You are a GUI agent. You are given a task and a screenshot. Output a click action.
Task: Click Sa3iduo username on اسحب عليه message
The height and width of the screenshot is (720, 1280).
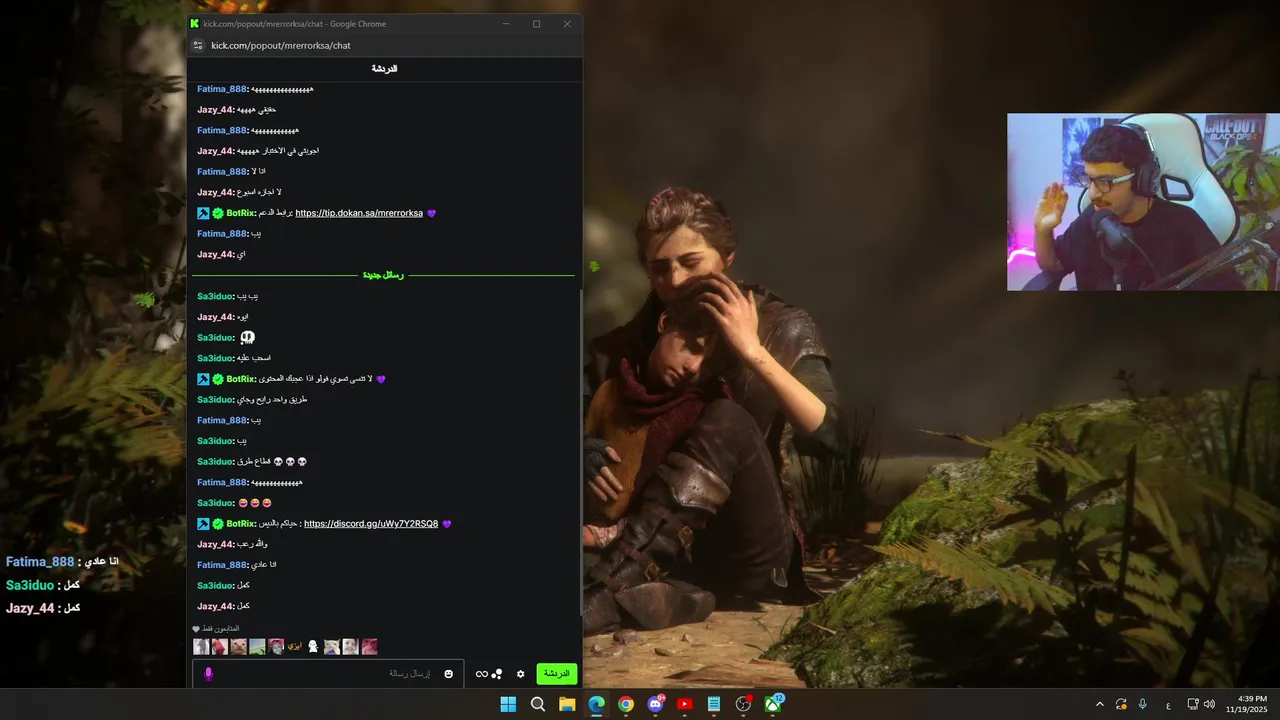click(x=215, y=358)
